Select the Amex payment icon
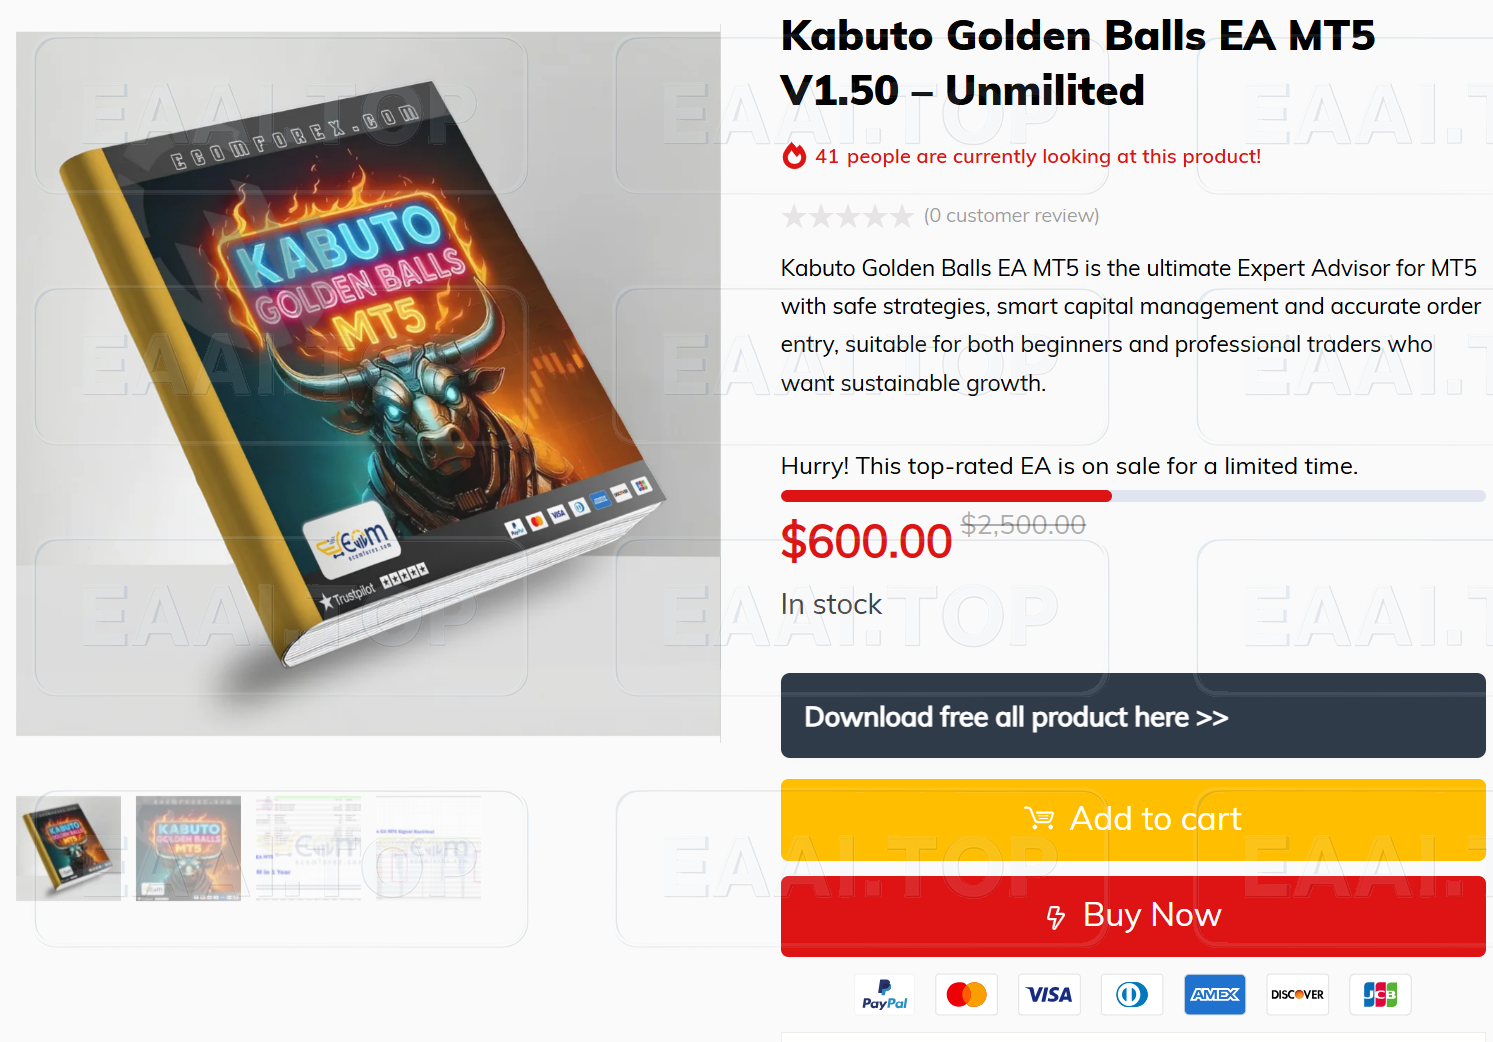The height and width of the screenshot is (1042, 1493). [1214, 994]
